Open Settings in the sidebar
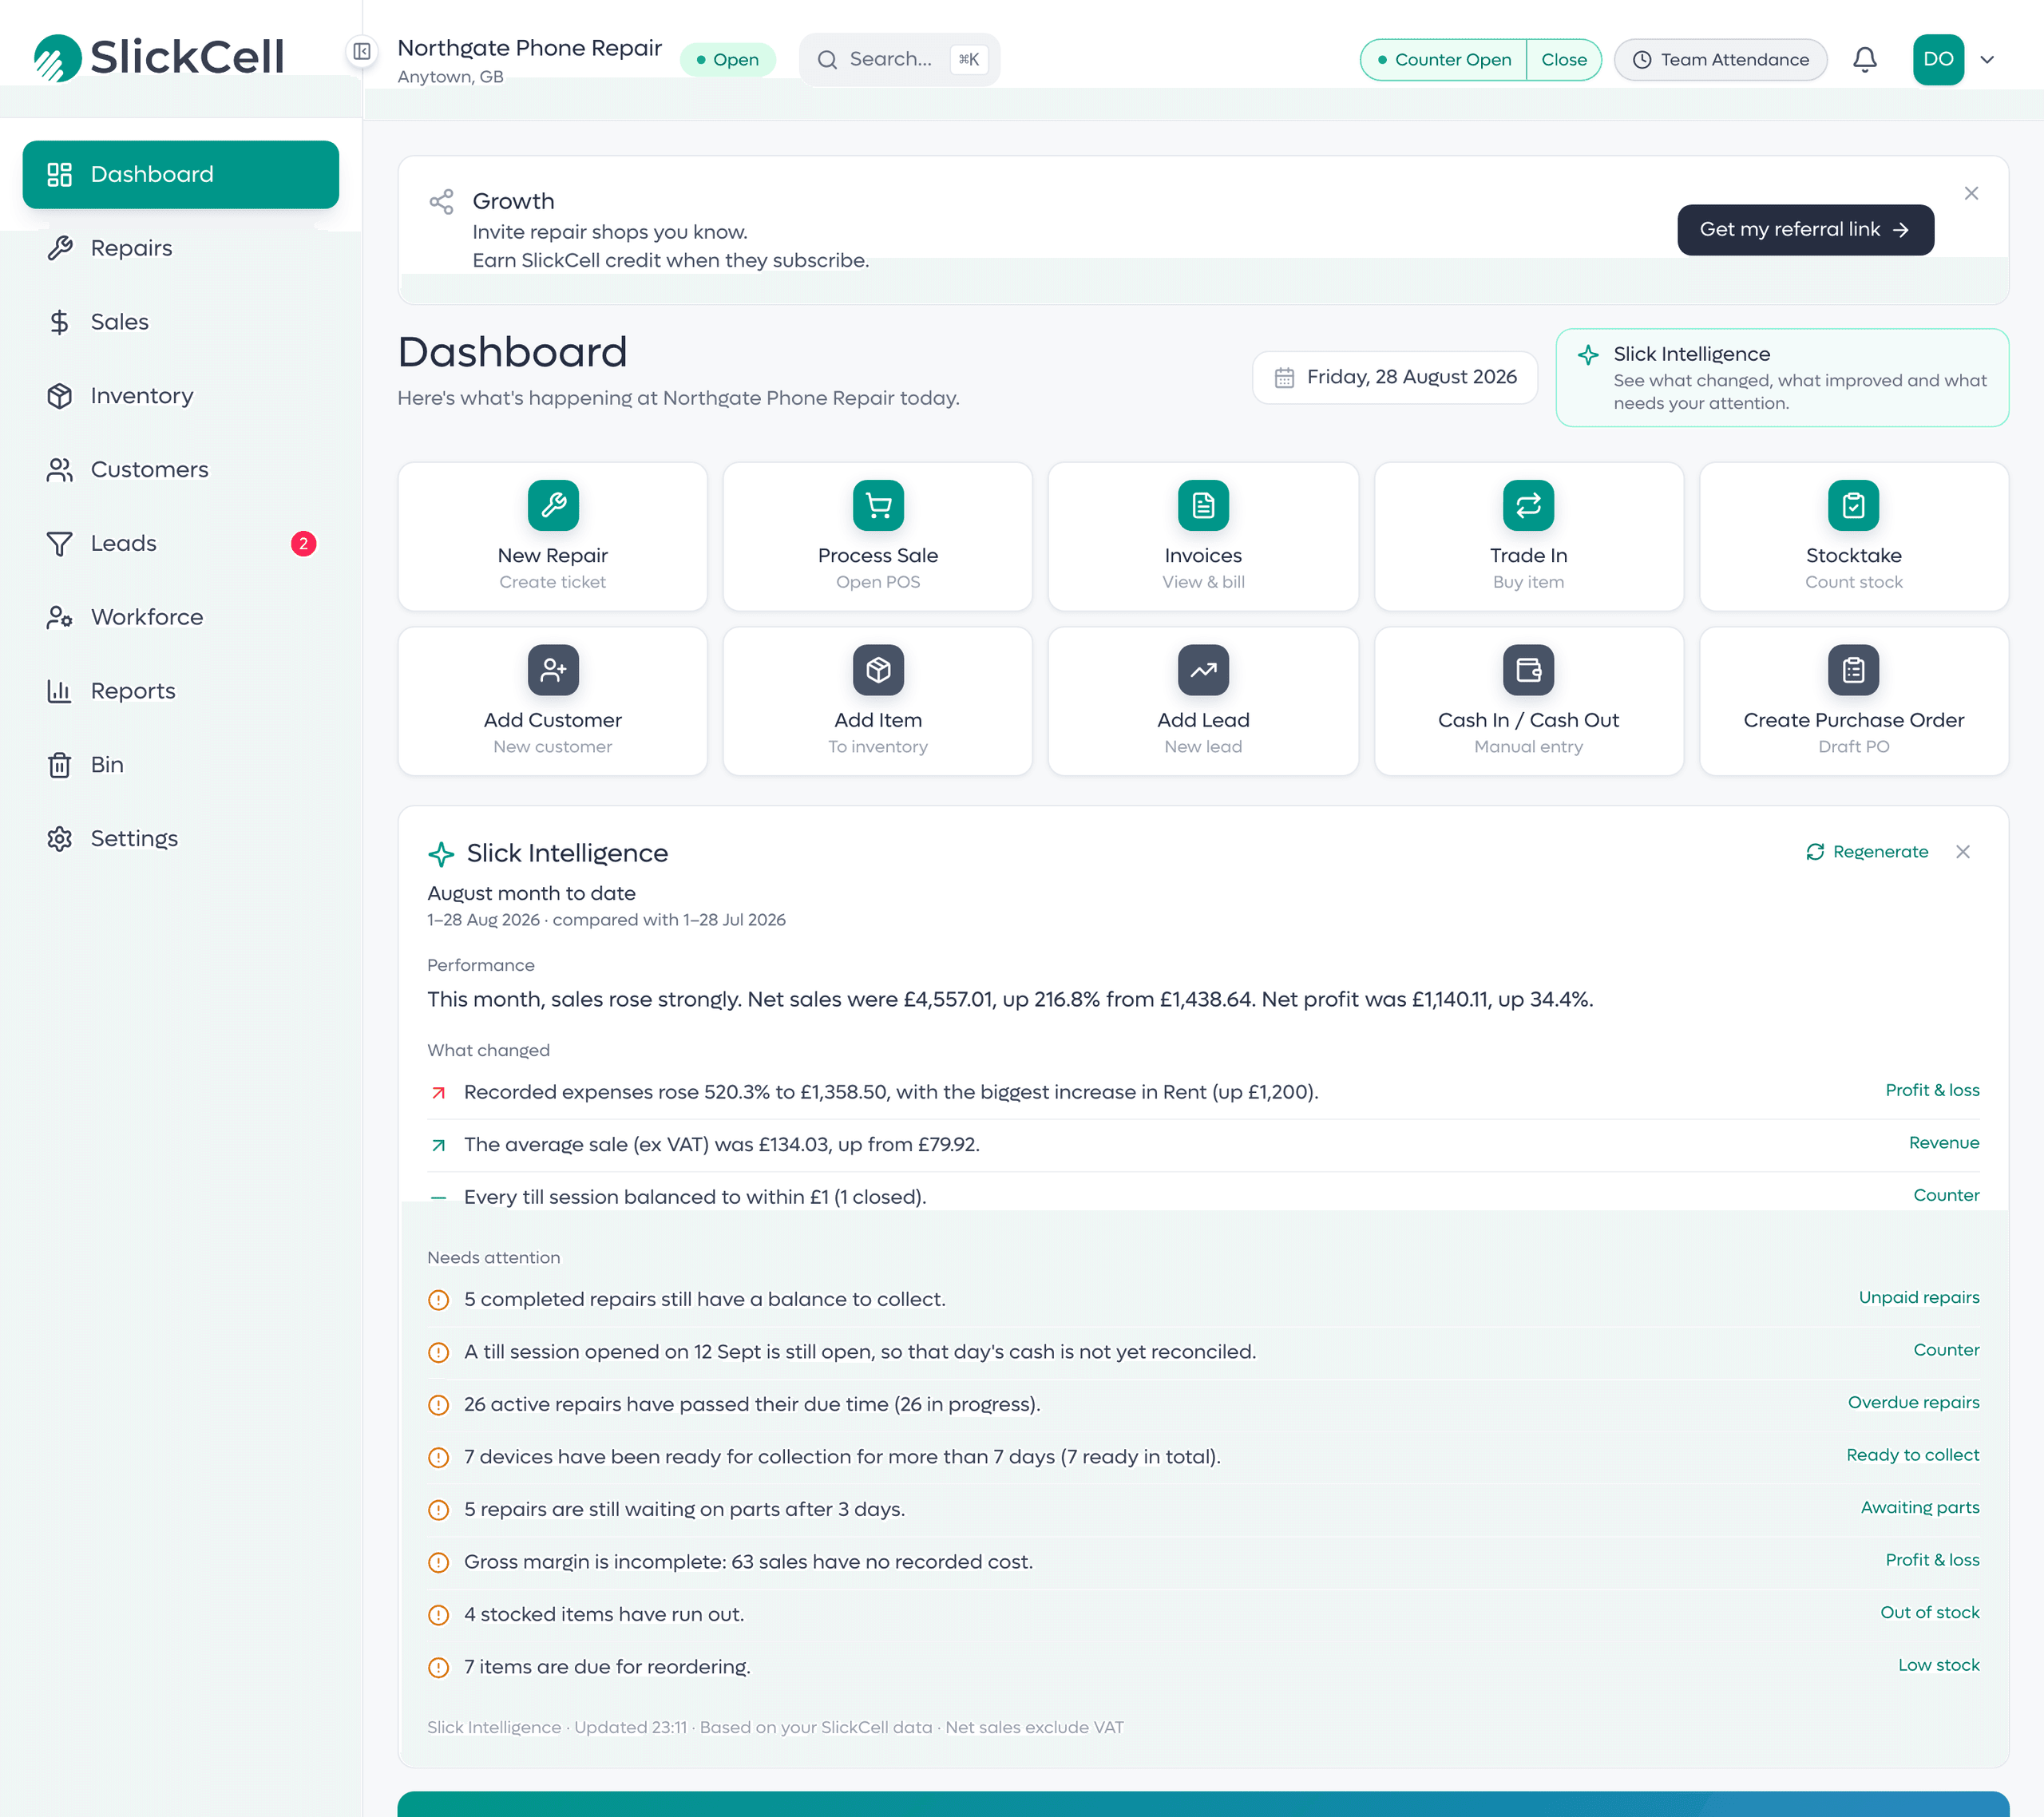The image size is (2044, 1817). pos(181,838)
